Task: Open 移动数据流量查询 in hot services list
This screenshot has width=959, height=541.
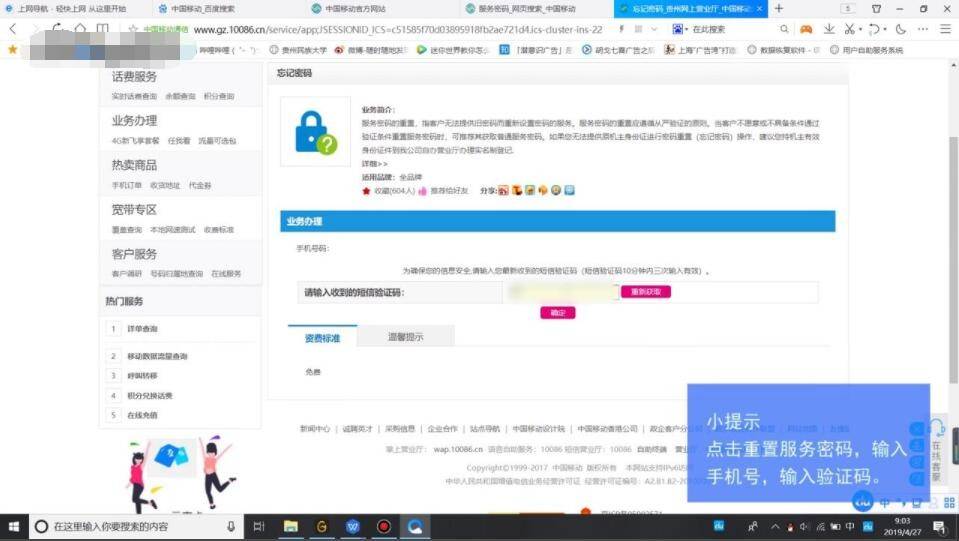Action: 157,356
